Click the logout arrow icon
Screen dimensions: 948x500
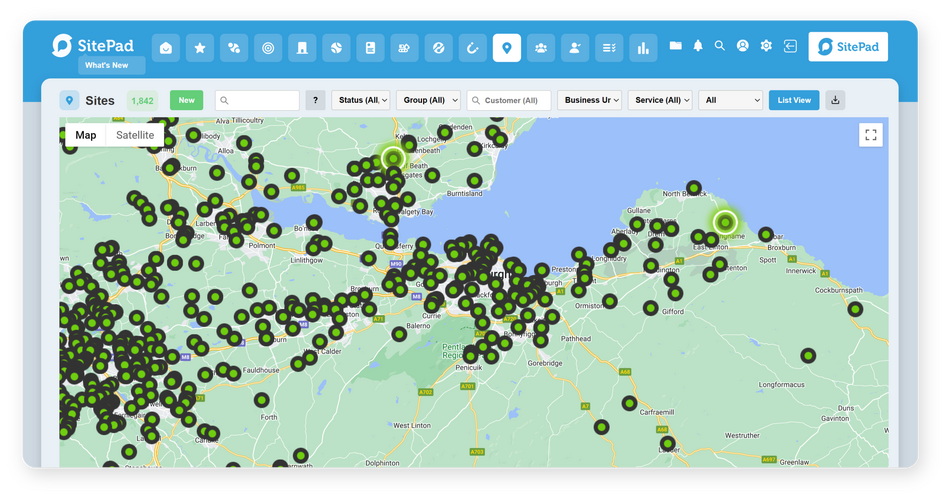[x=790, y=46]
